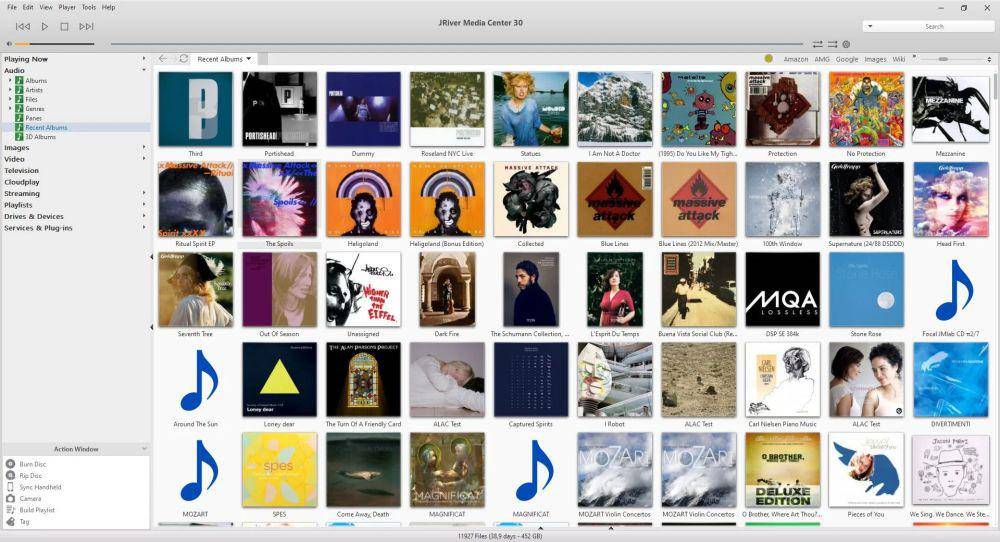Open the Television section
The width and height of the screenshot is (1000, 542).
coord(22,170)
